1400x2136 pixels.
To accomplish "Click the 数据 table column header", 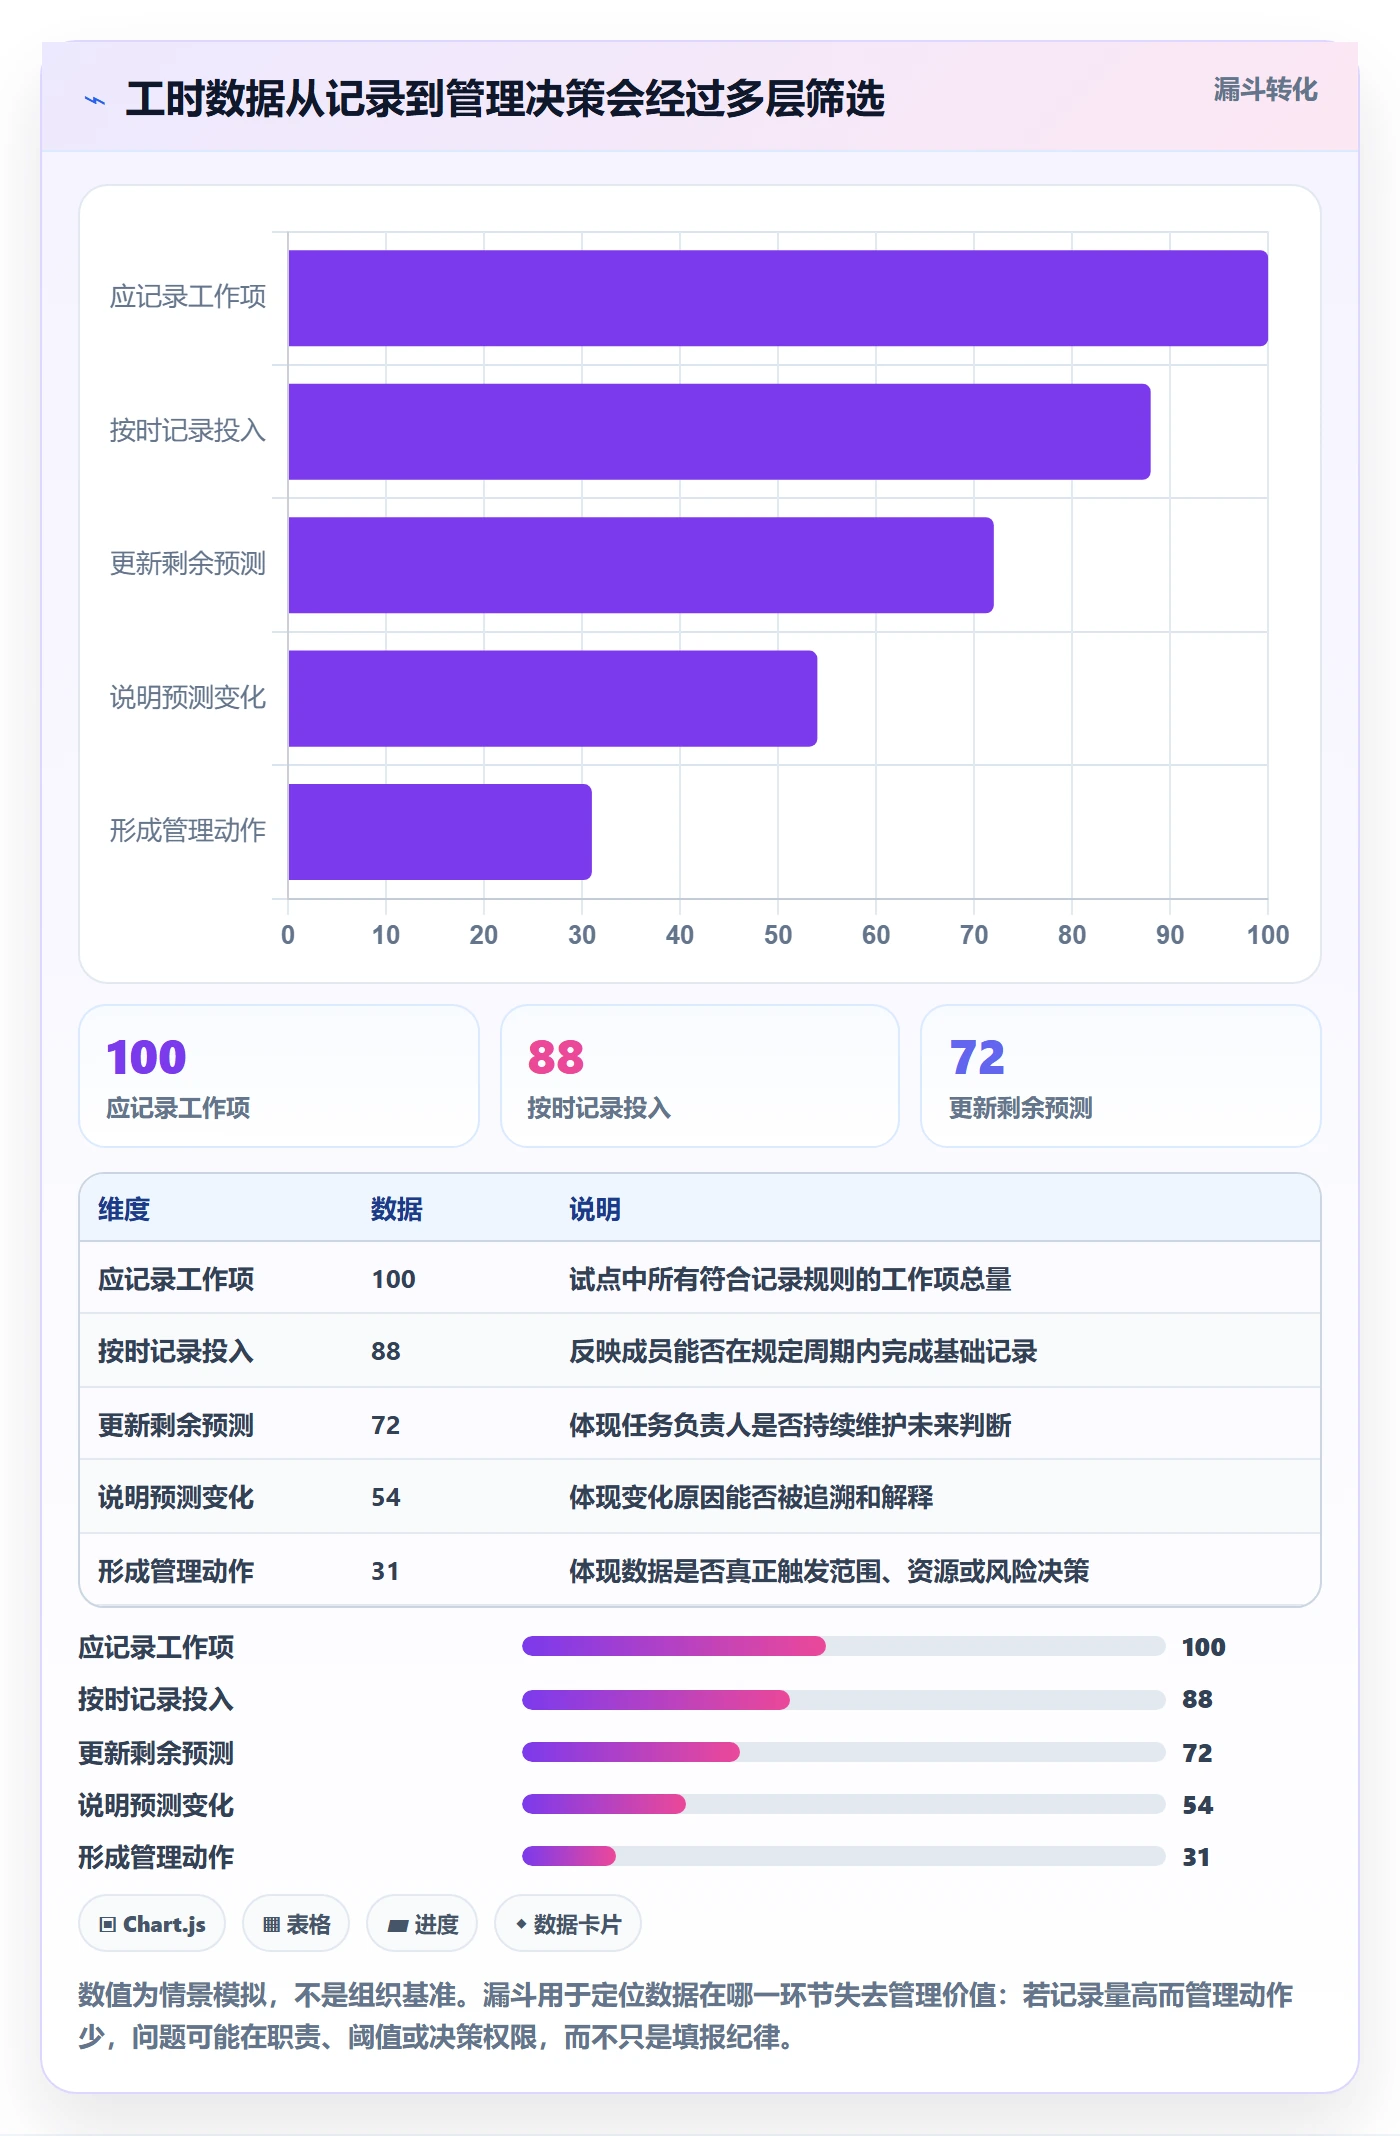I will (397, 1209).
